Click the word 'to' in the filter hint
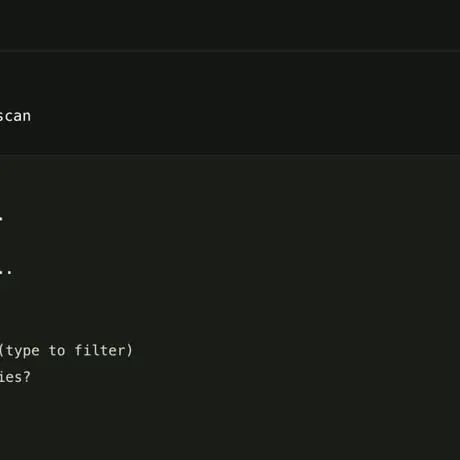This screenshot has width=460, height=460. 57,351
